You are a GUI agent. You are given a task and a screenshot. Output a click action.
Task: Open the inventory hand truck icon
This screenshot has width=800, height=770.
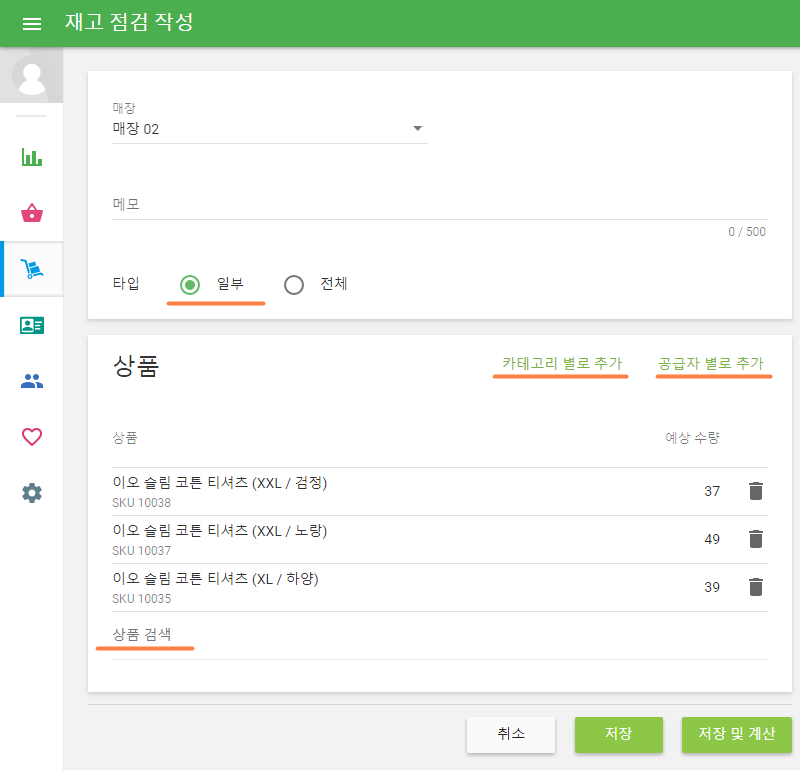[x=32, y=269]
